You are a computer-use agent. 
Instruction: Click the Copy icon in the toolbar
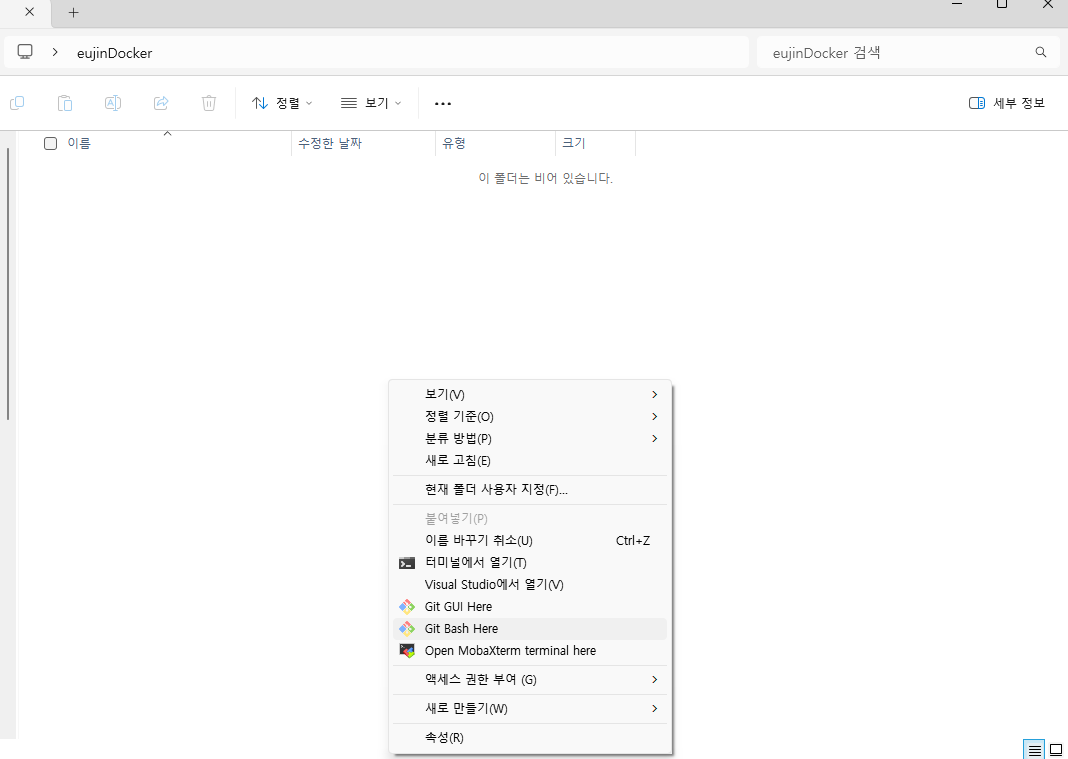(16, 103)
